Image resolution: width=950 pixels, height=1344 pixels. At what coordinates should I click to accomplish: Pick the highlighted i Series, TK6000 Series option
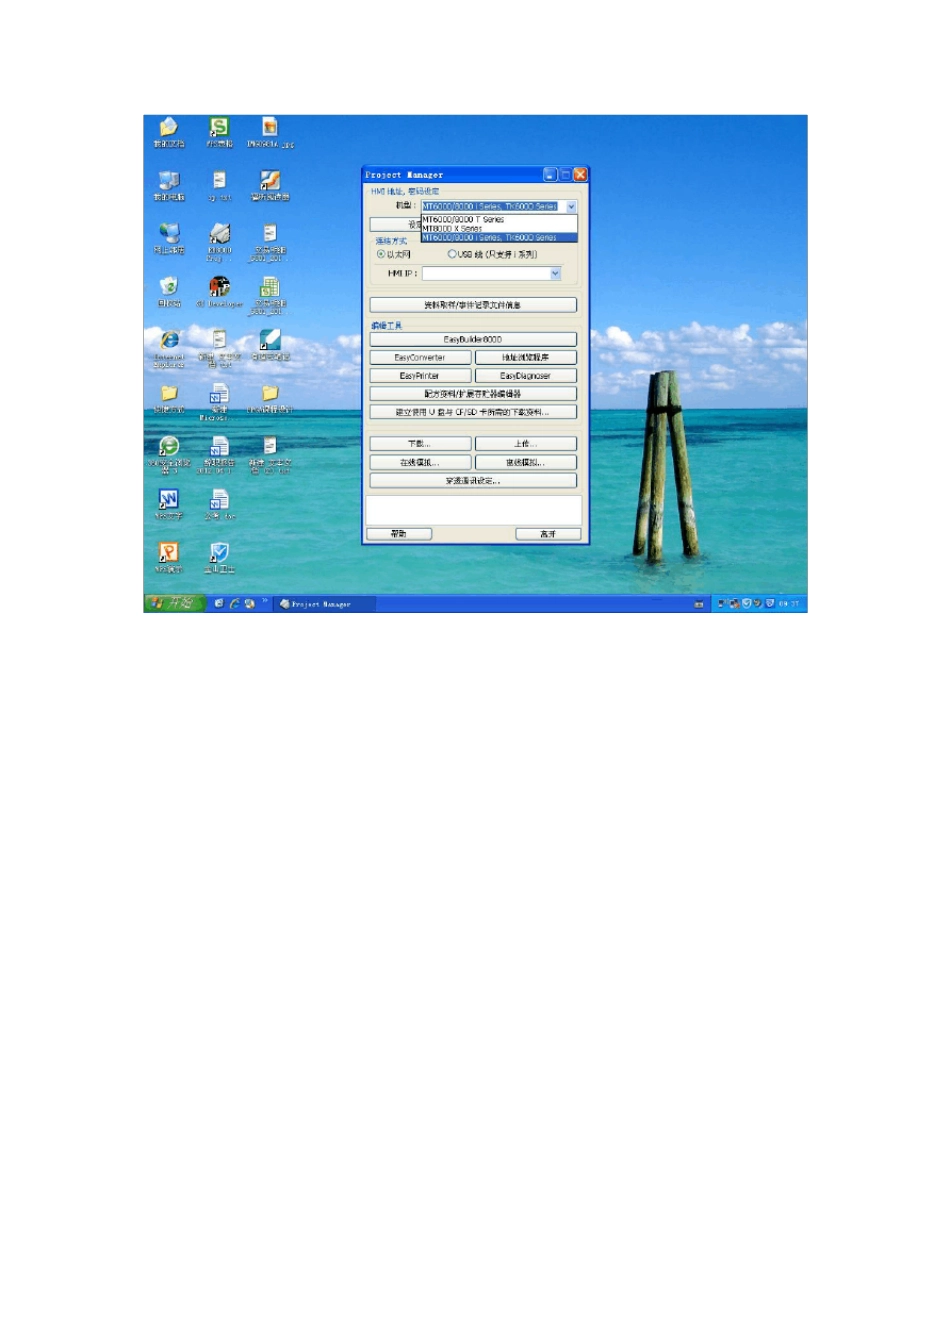489,238
